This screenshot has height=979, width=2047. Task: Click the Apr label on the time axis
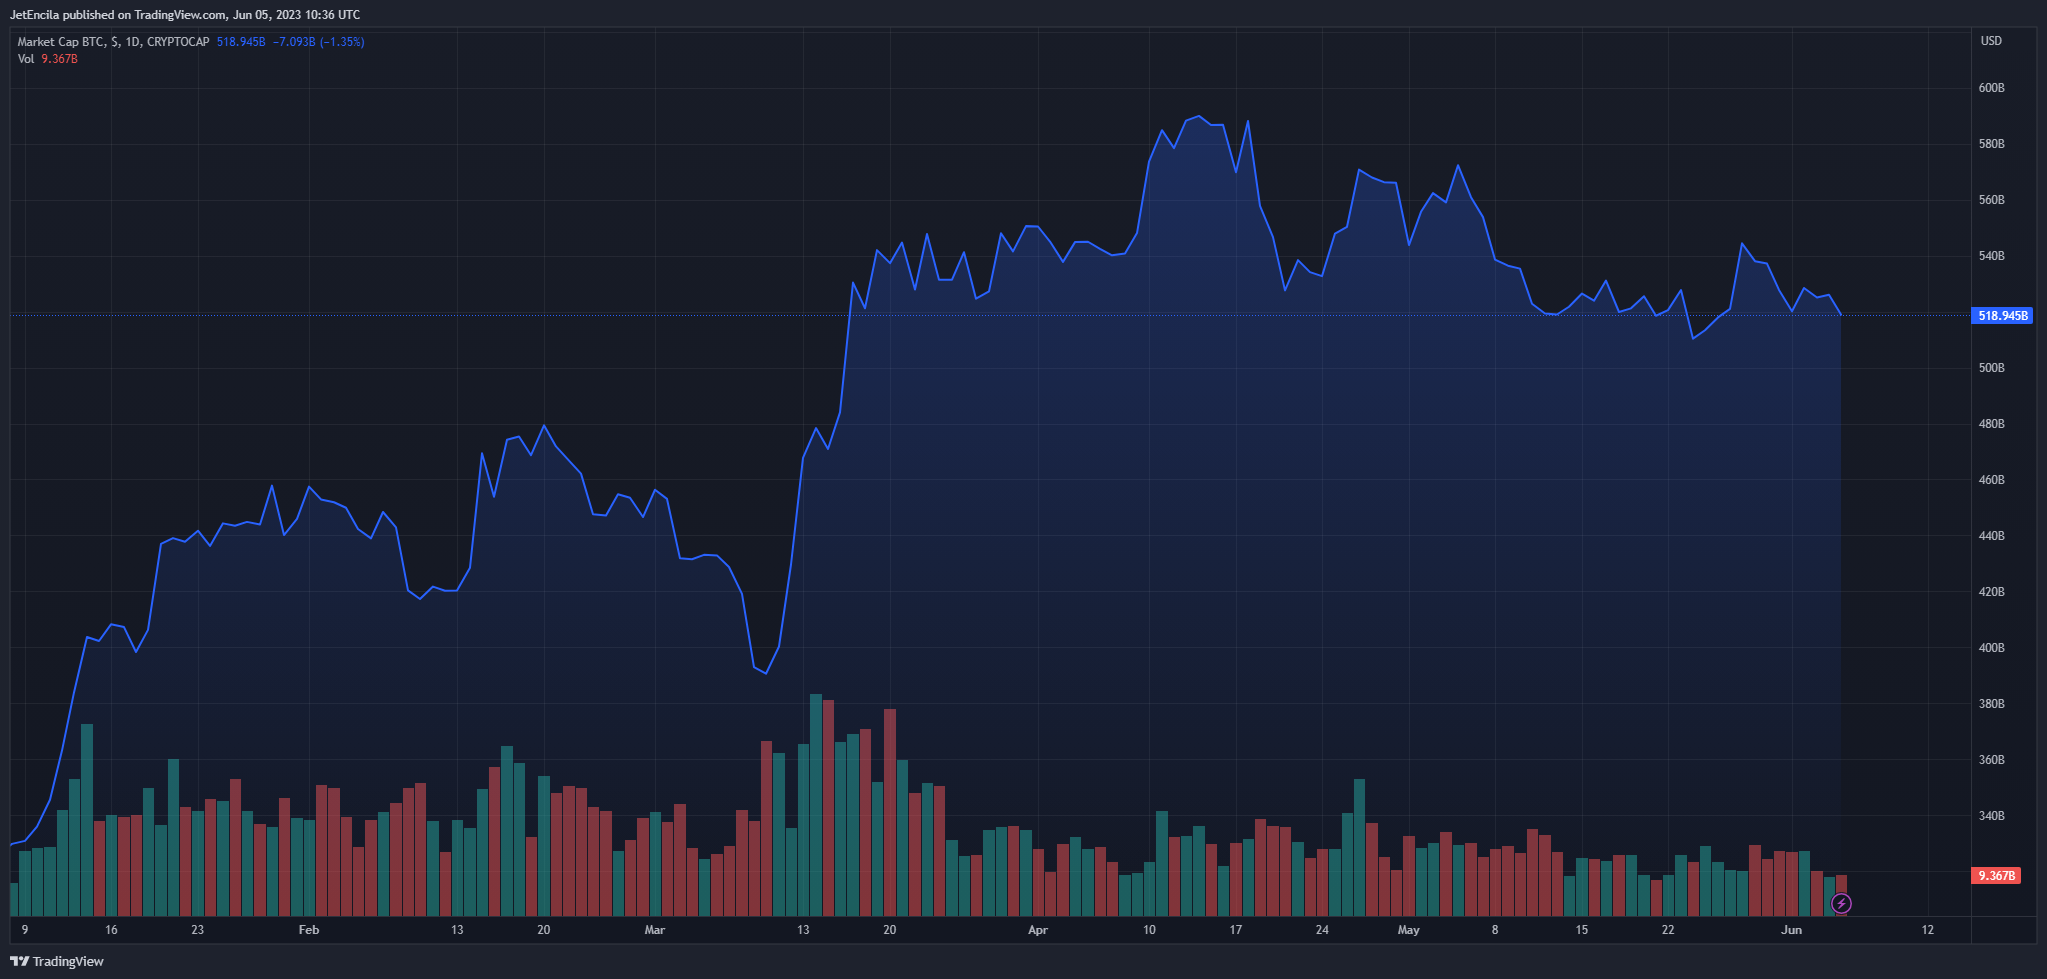[1038, 930]
